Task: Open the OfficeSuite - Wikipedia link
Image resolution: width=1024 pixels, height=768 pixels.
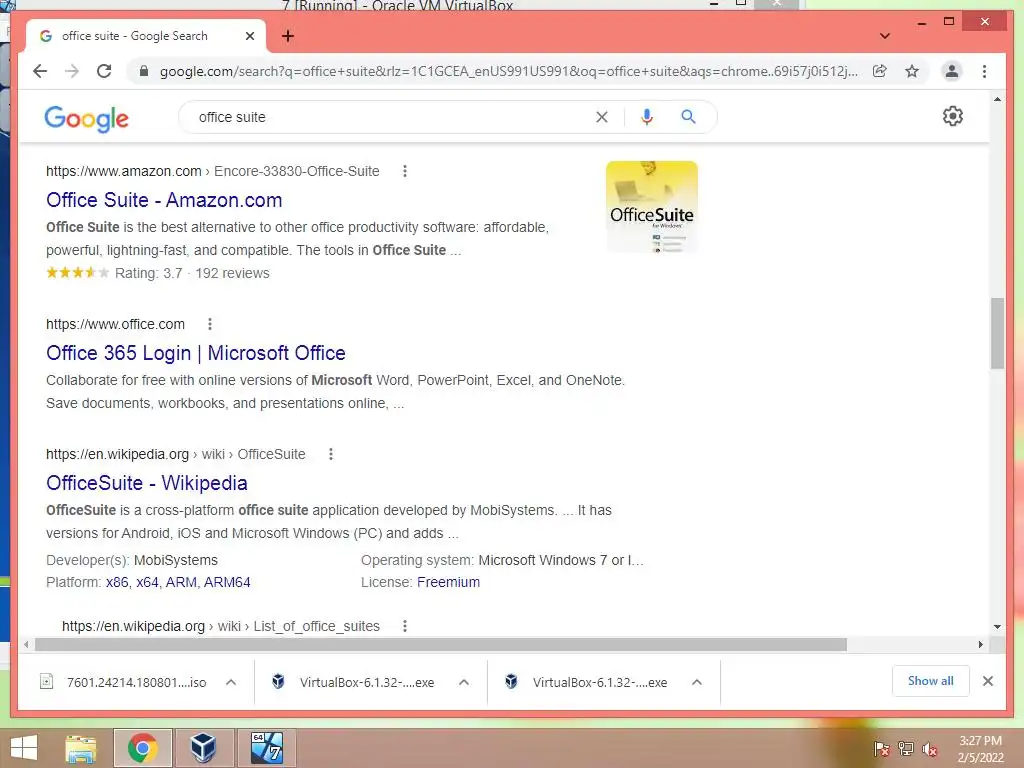Action: 146,483
